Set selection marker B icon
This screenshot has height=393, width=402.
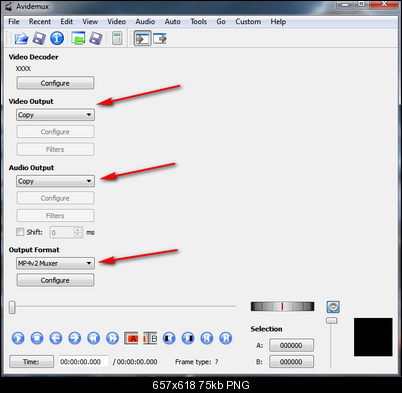150,338
